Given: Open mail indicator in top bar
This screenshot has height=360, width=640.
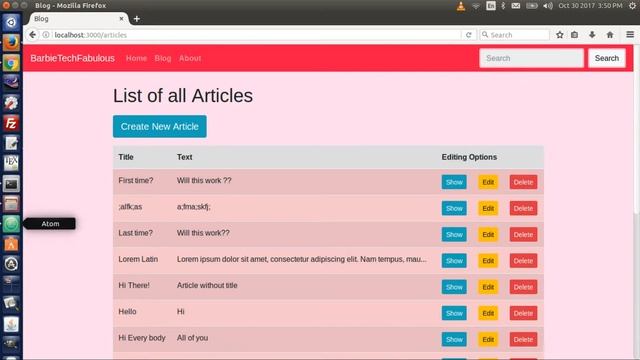Looking at the screenshot, I should point(516,6).
